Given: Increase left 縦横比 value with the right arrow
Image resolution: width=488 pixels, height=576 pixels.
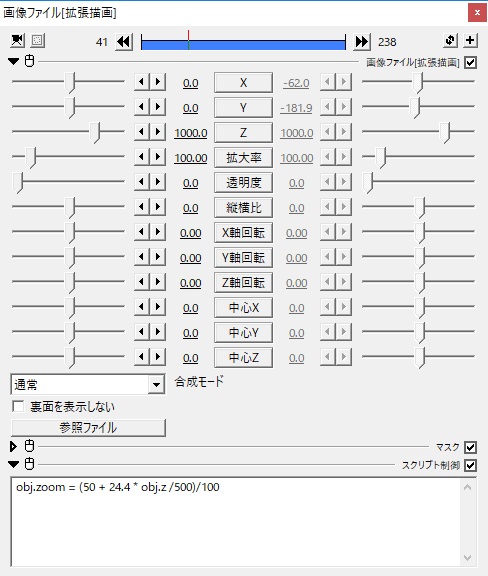Looking at the screenshot, I should click(x=158, y=206).
